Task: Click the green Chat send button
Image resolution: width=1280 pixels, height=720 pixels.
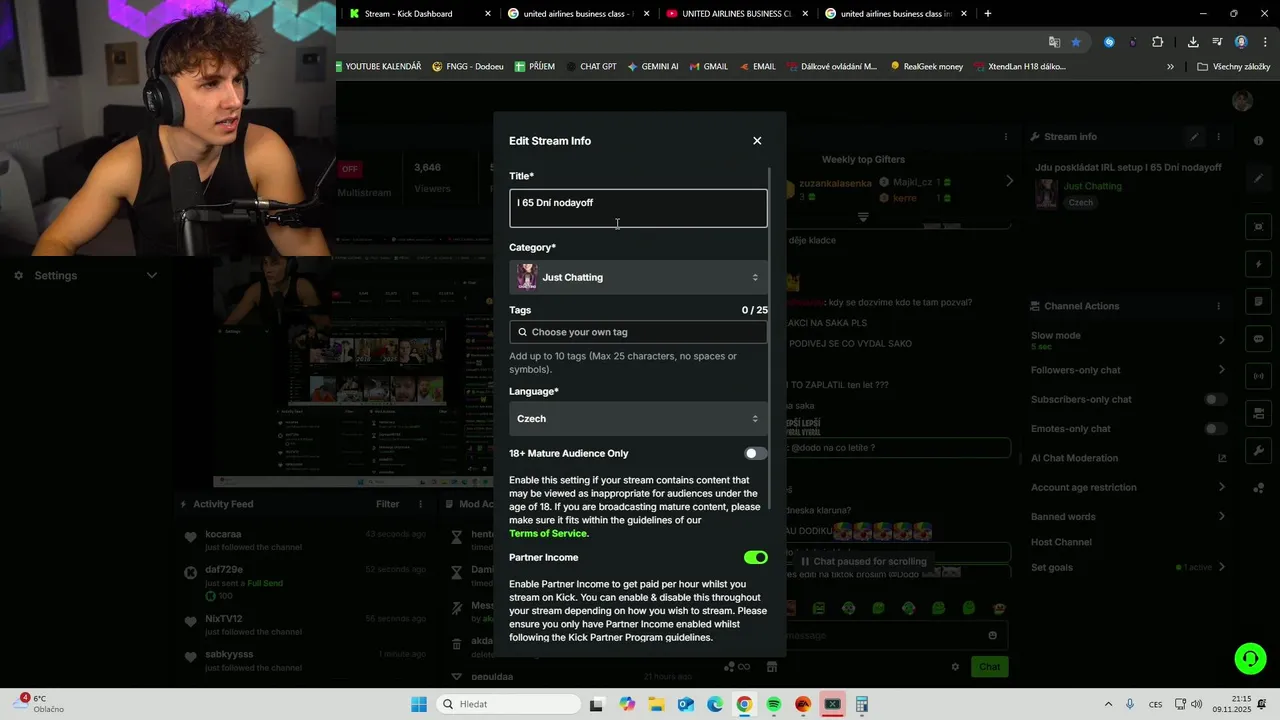Action: pyautogui.click(x=989, y=667)
